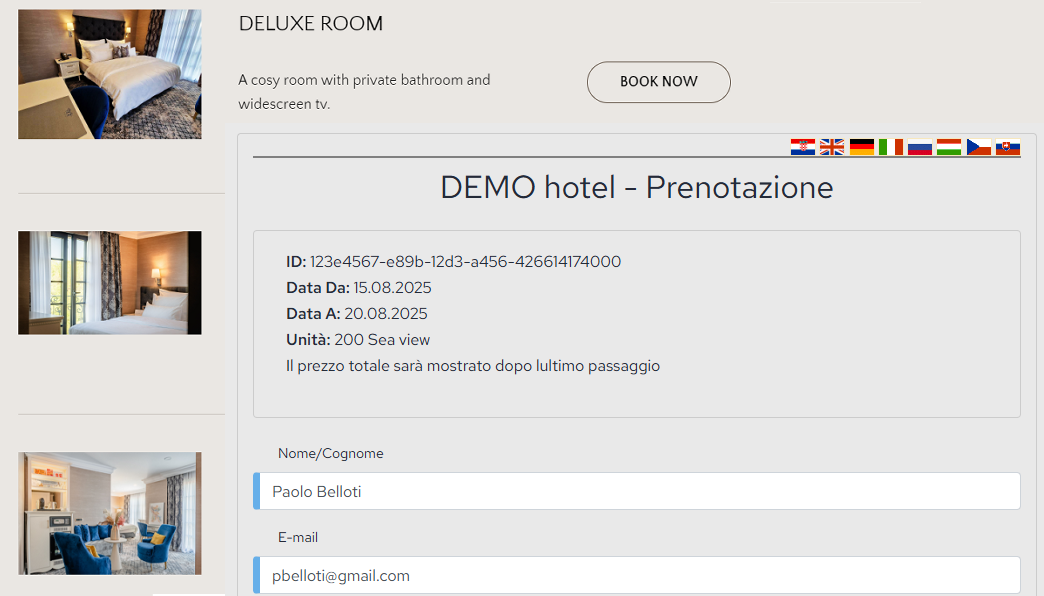Switch to Hungarian via the flag icon
Image resolution: width=1044 pixels, height=596 pixels.
coord(948,146)
